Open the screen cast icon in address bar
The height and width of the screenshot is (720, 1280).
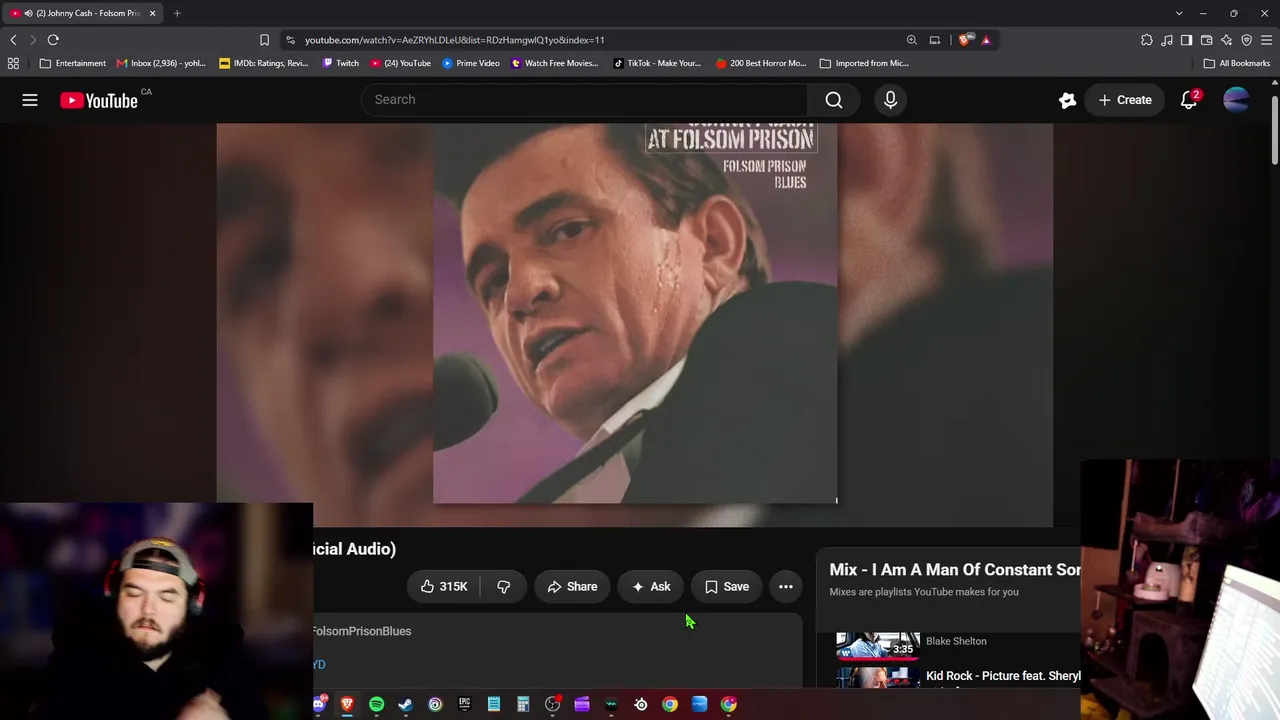pyautogui.click(x=935, y=40)
